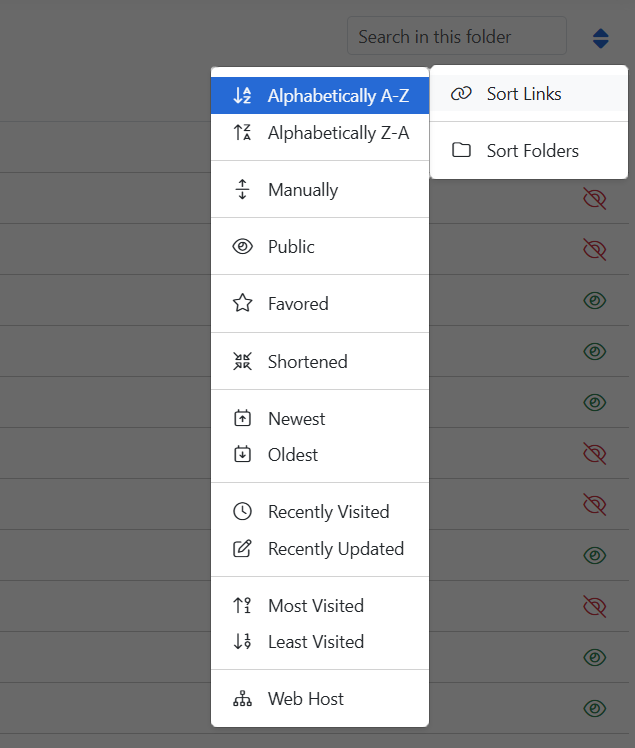
Task: Click the Favored star icon
Action: tap(242, 303)
